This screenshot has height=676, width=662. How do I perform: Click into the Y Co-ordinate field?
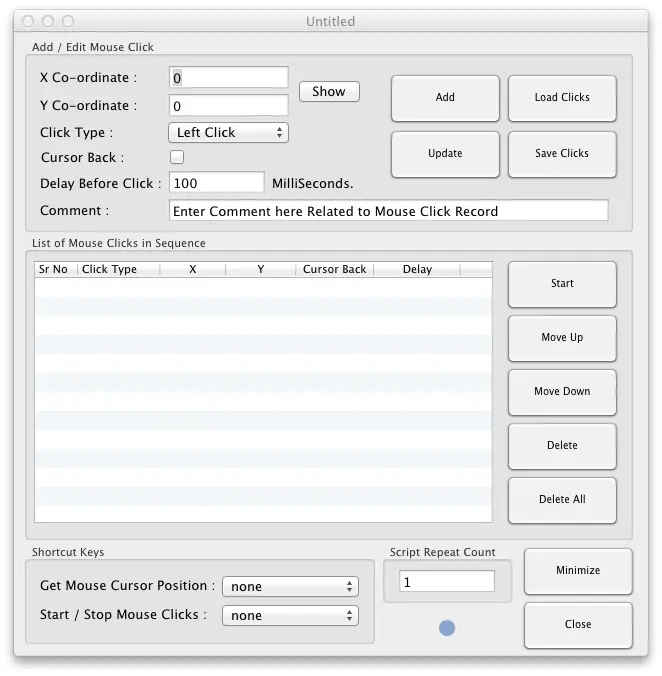click(229, 105)
